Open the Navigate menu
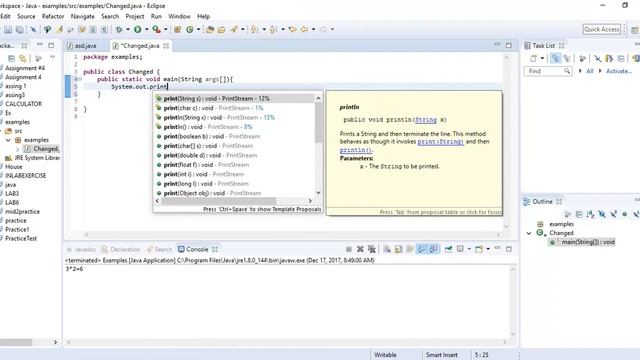The image size is (640, 360). pos(82,16)
